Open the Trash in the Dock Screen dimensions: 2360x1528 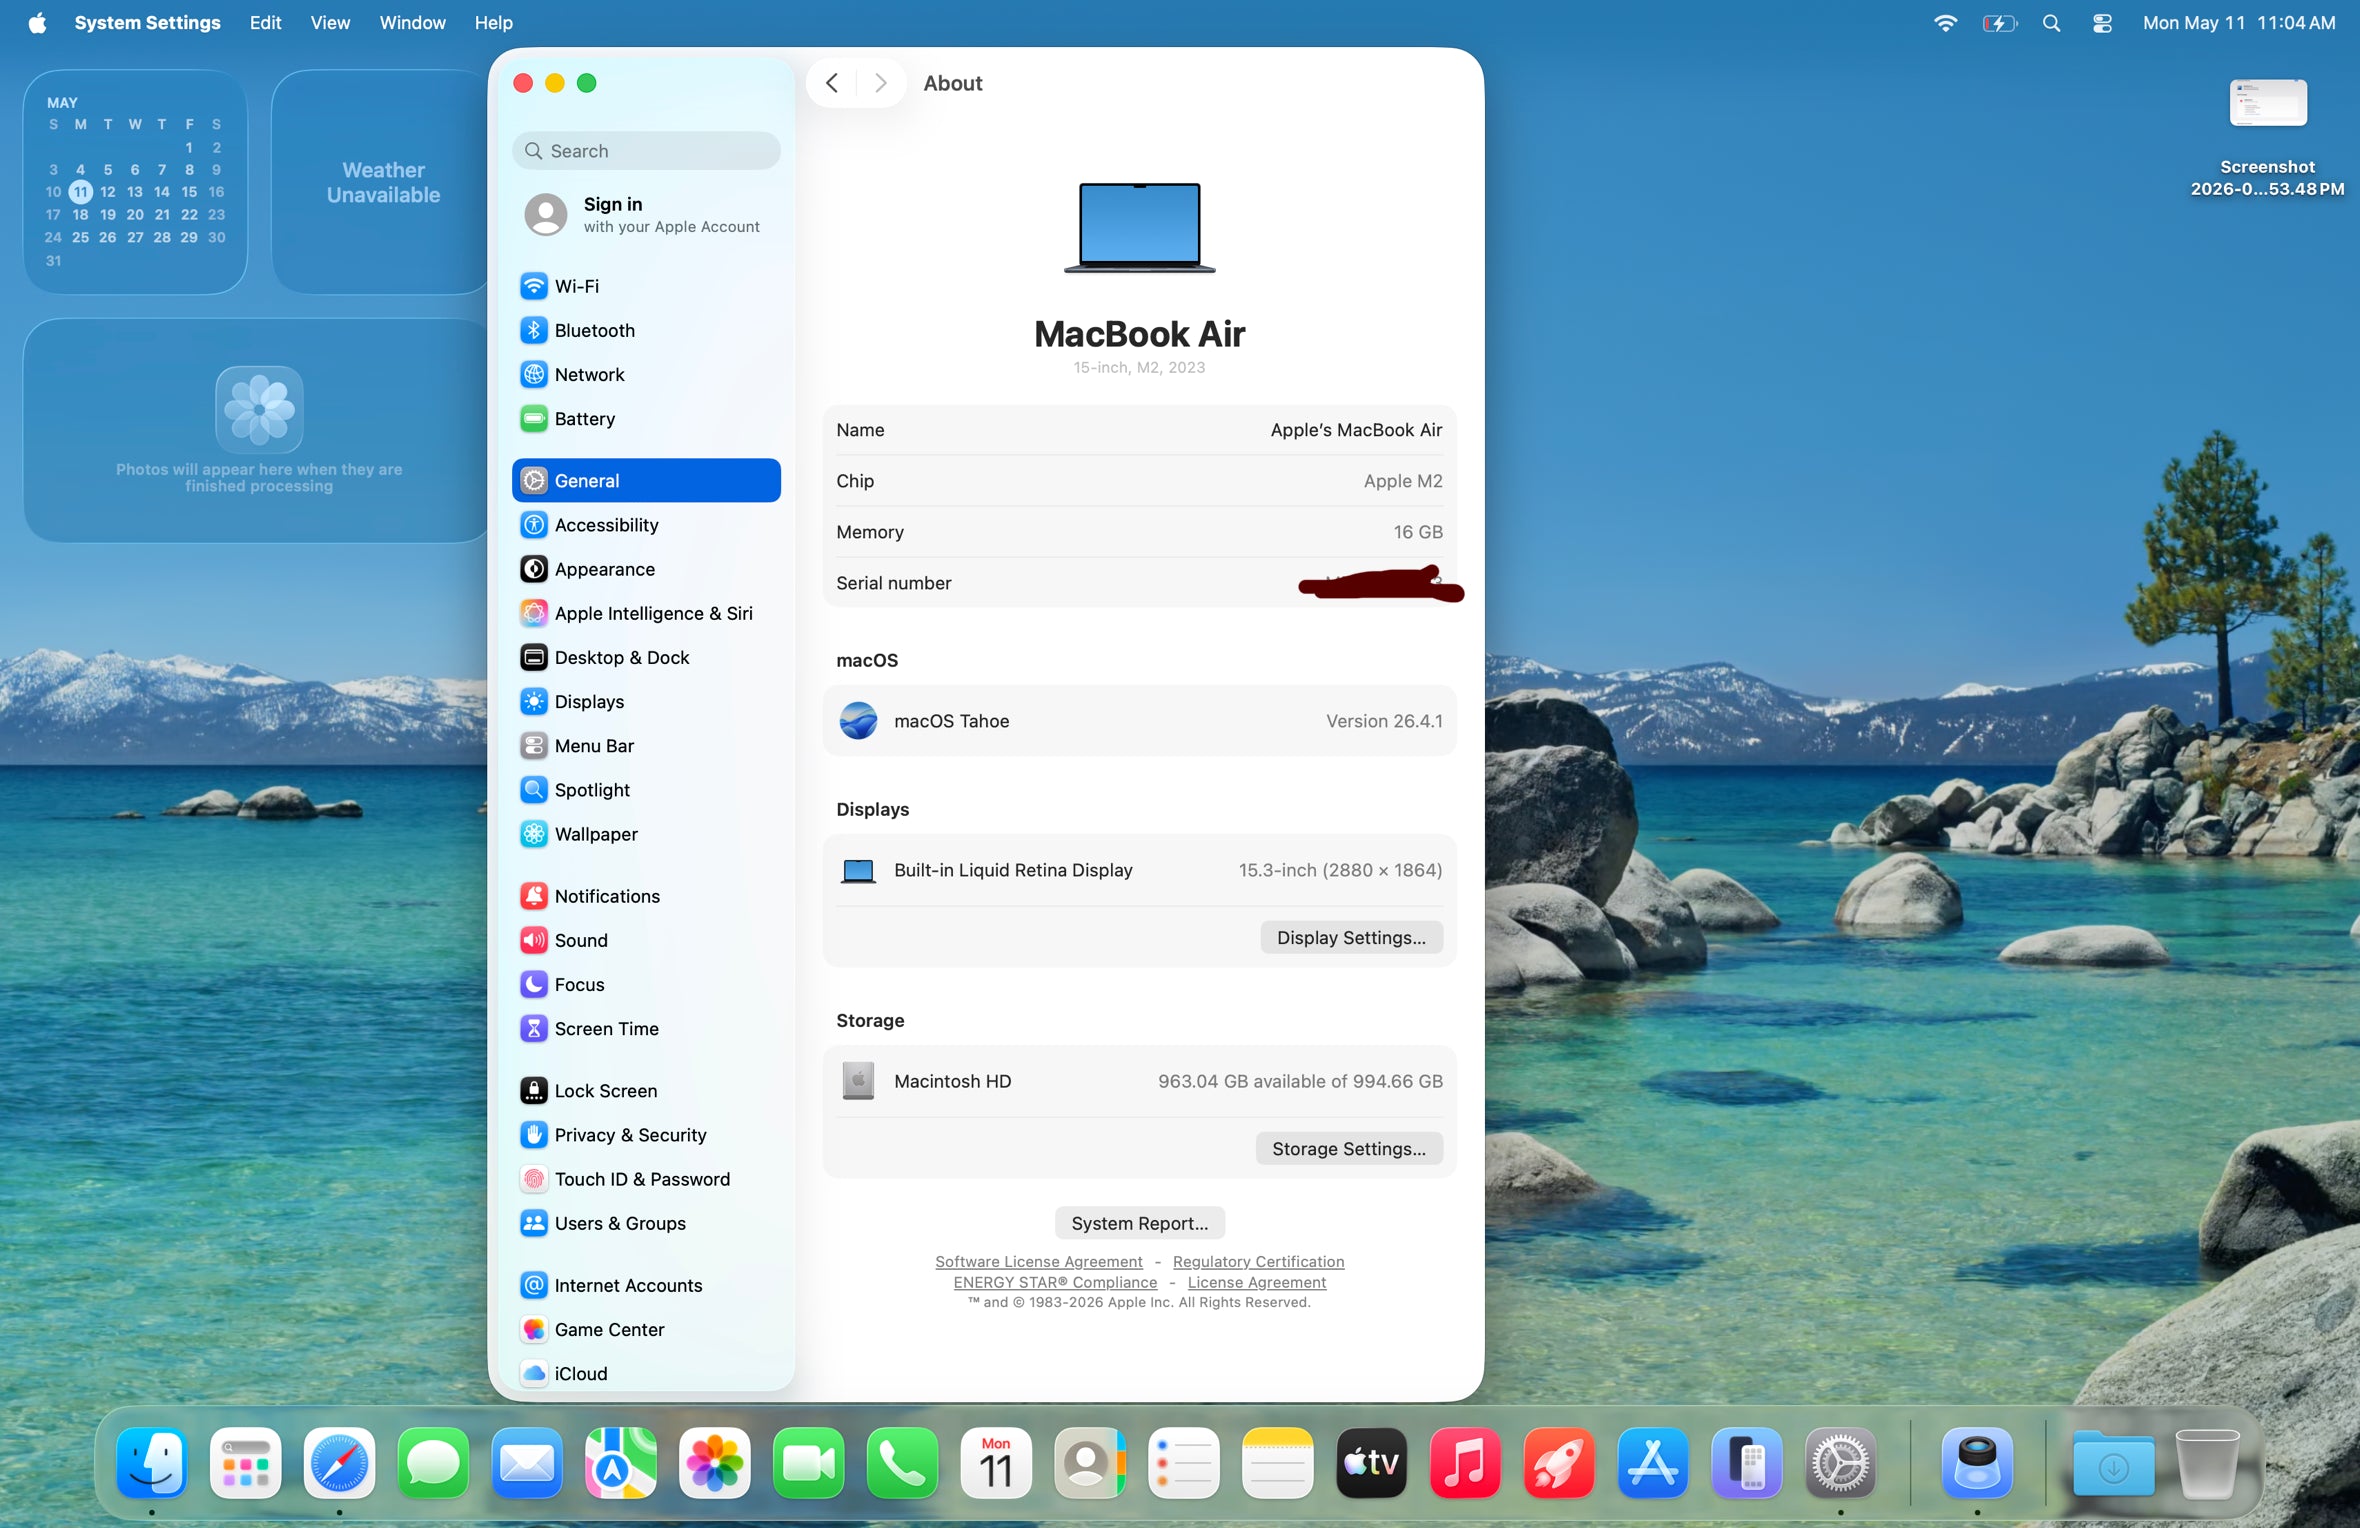pos(2206,1463)
